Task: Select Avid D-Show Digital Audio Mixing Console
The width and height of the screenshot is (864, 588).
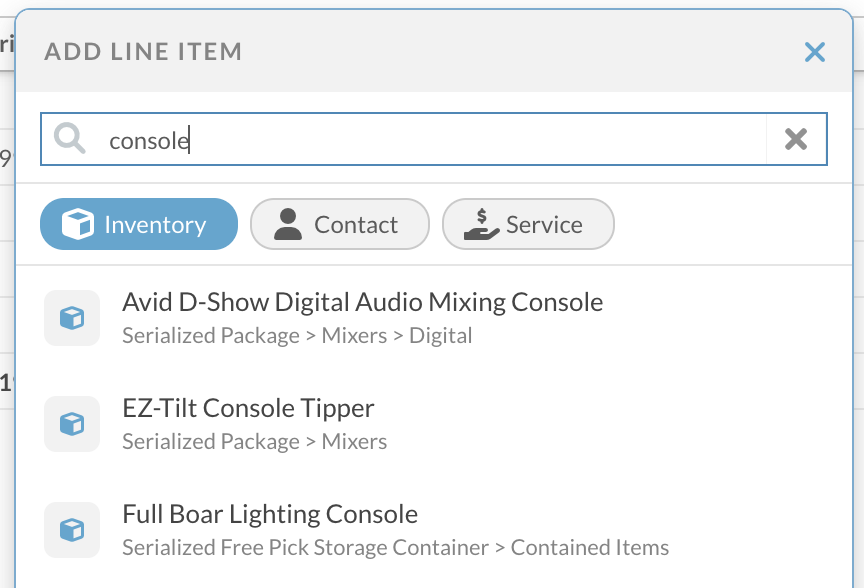Action: point(362,302)
